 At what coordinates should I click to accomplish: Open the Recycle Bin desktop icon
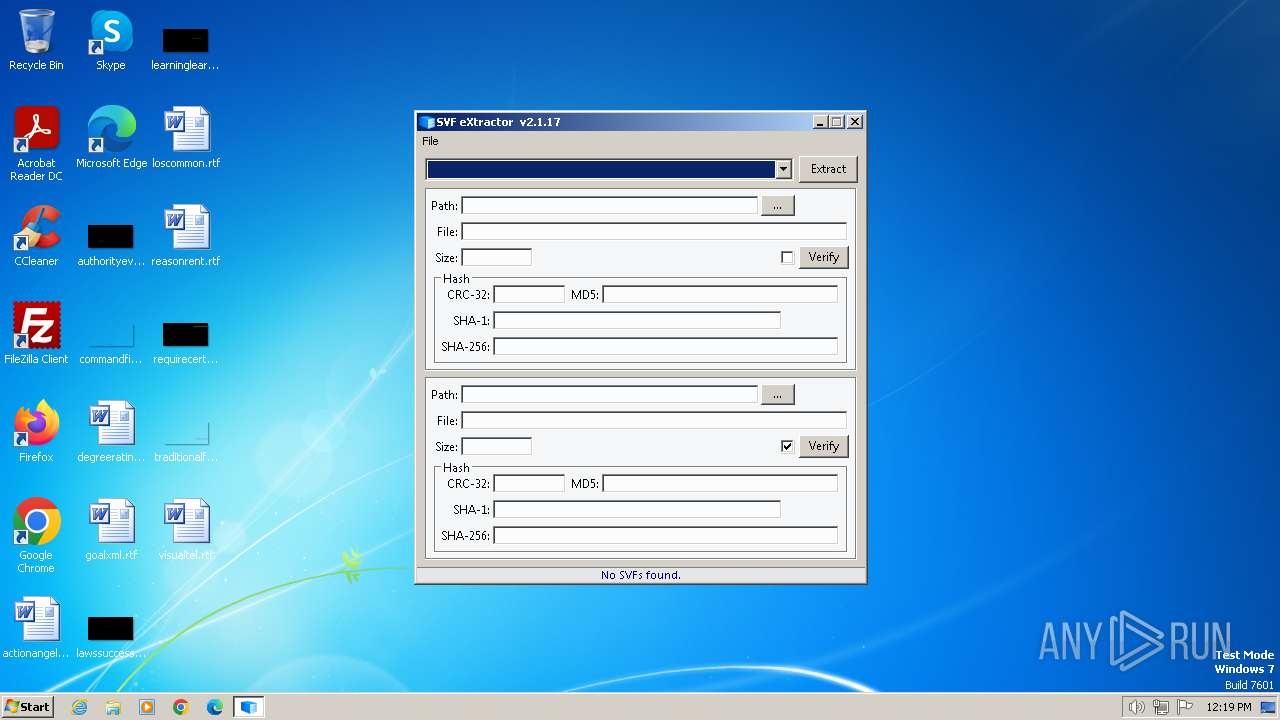(x=36, y=40)
